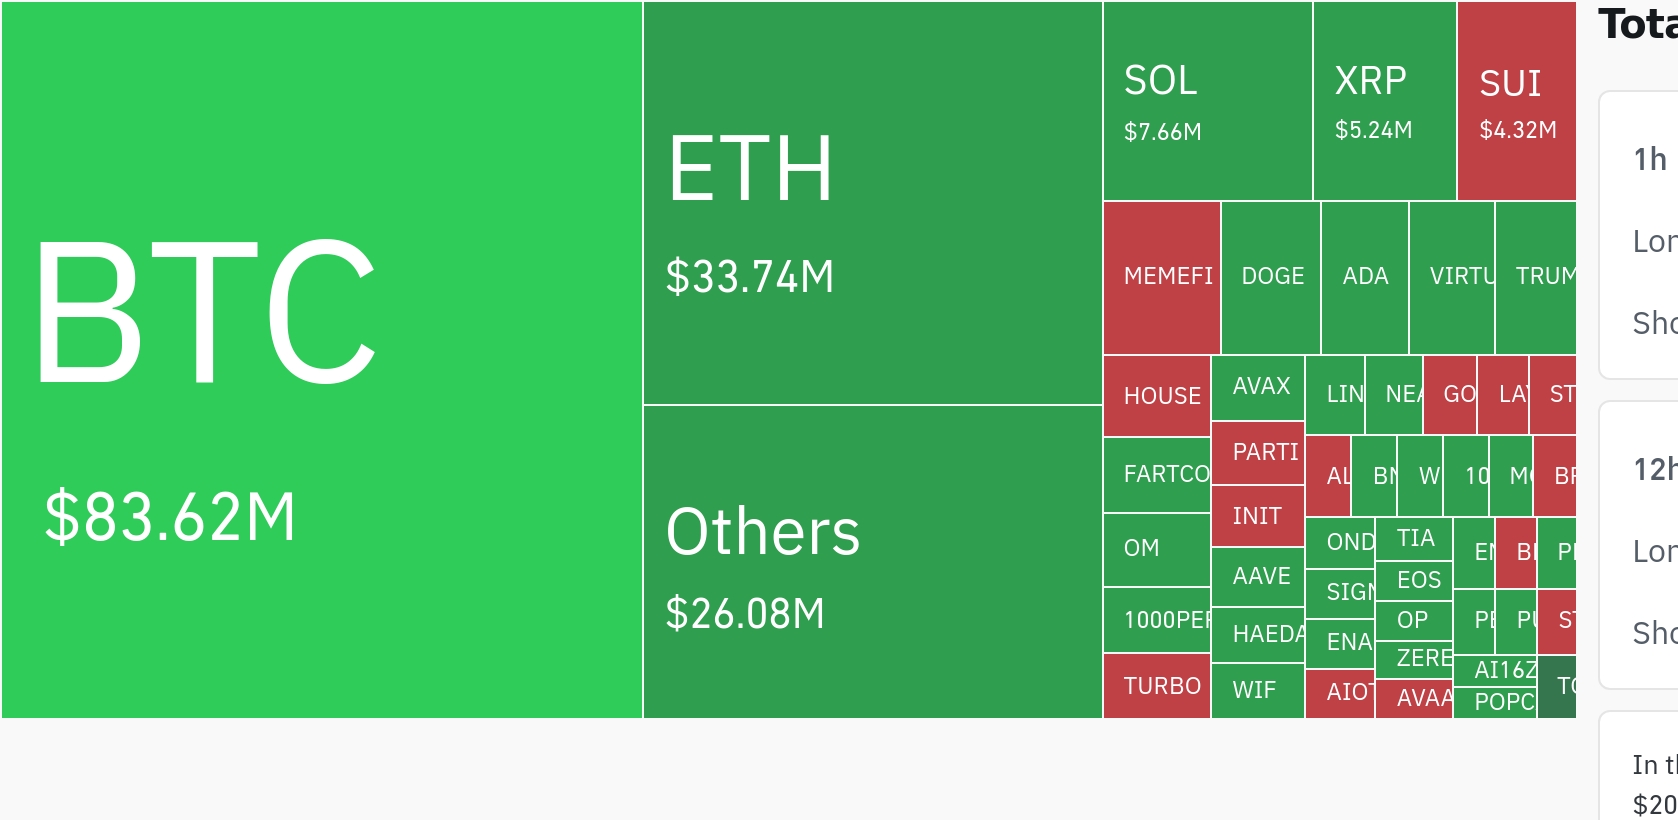Screen dimensions: 1678x820
Task: Select the red MEMEFI tile
Action: tap(1162, 278)
